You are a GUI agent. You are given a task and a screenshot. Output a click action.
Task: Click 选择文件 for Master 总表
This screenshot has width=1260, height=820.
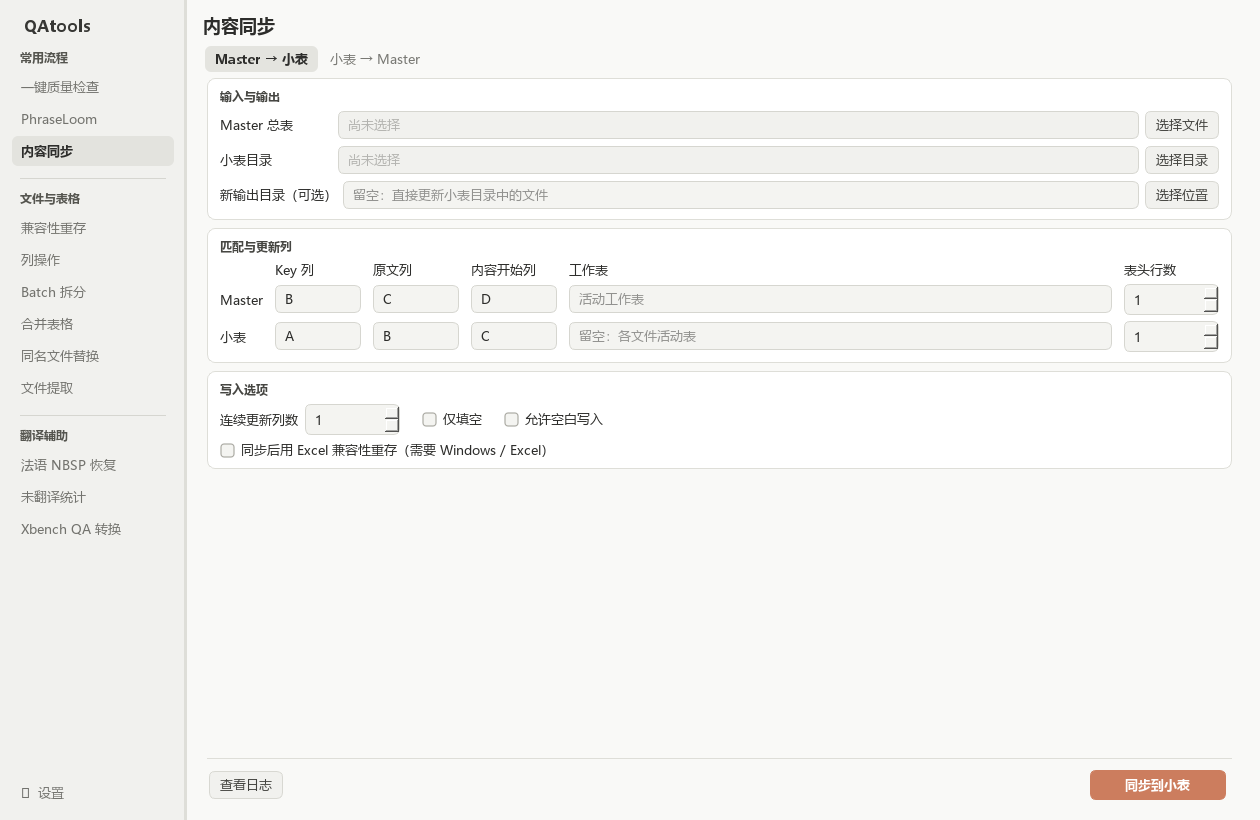pyautogui.click(x=1181, y=125)
